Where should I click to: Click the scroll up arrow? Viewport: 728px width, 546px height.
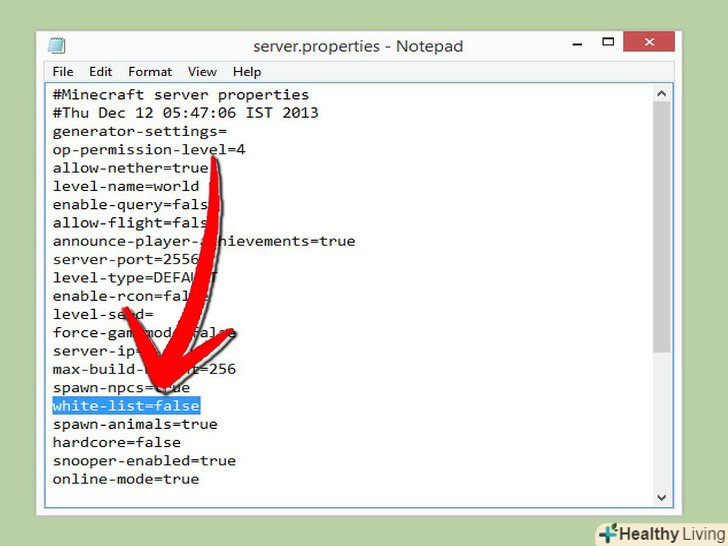(x=662, y=94)
